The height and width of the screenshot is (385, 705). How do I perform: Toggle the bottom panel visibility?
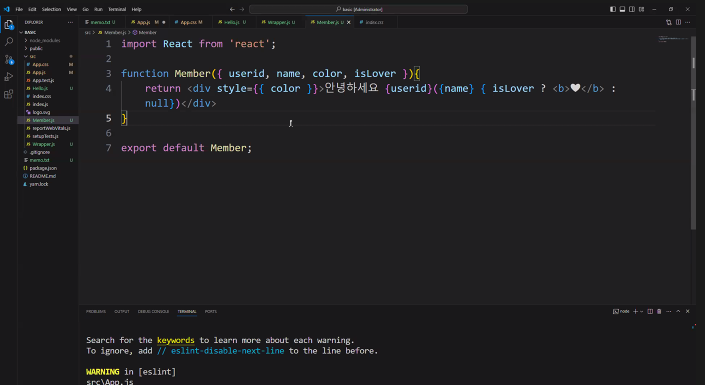point(622,9)
